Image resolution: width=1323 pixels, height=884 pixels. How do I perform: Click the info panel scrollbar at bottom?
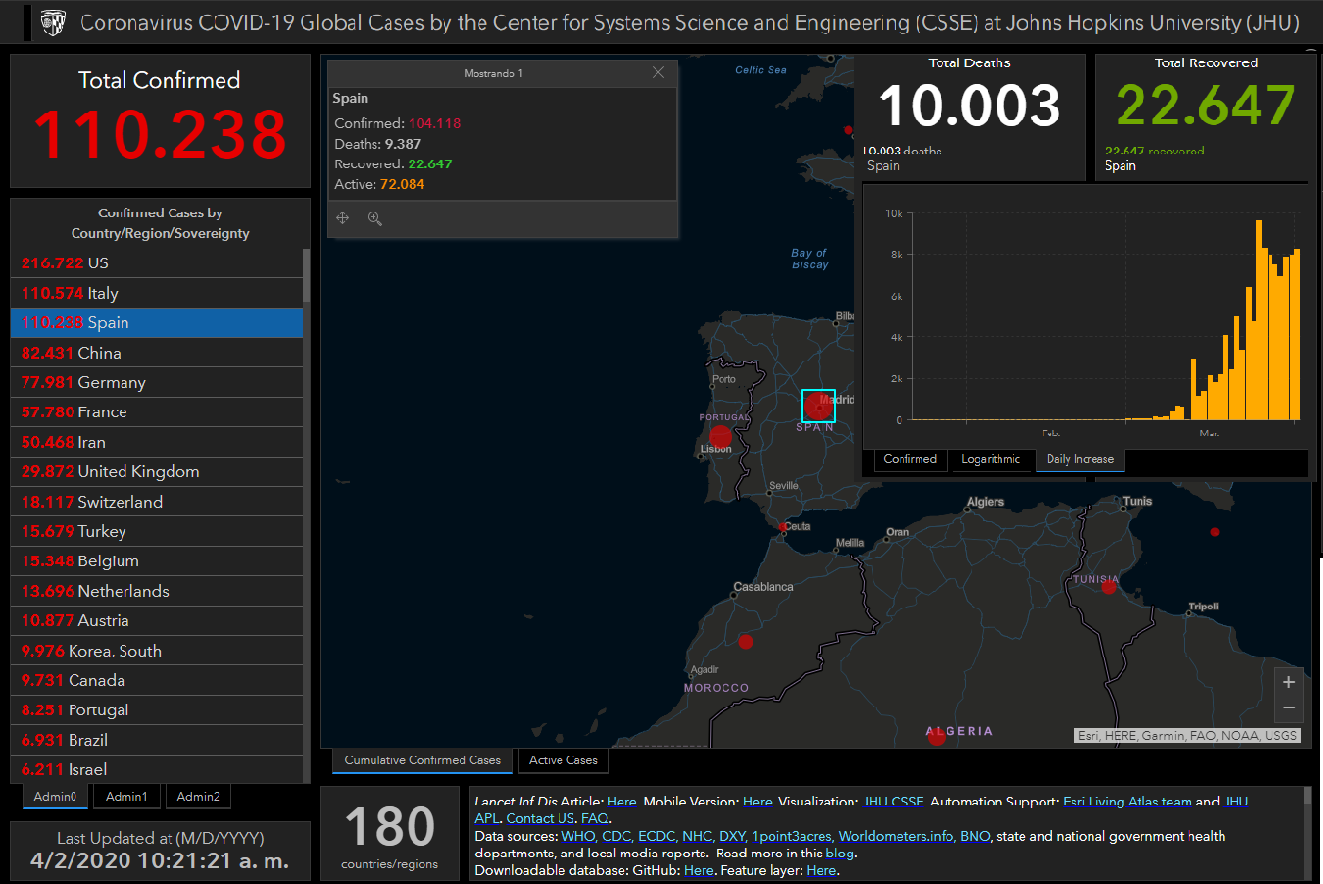click(1307, 796)
